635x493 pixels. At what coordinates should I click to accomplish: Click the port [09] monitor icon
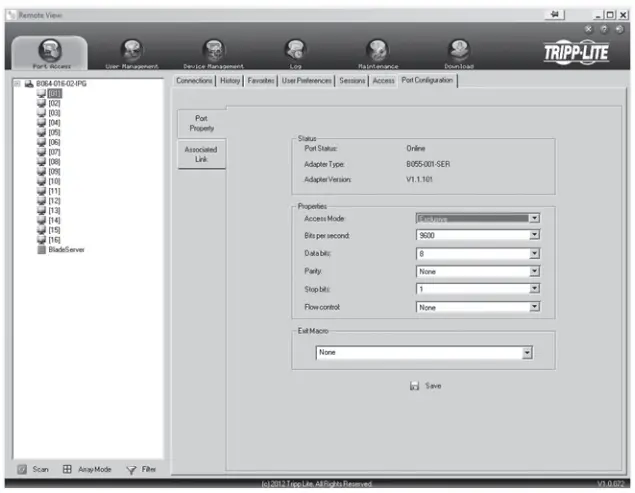tap(41, 171)
